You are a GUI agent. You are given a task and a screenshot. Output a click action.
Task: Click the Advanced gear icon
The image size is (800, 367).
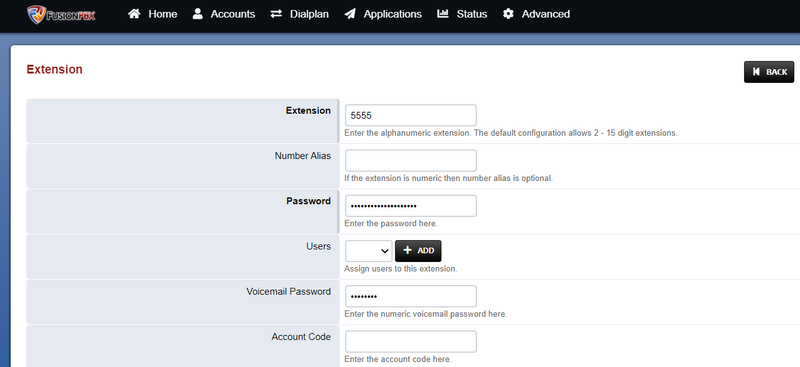pyautogui.click(x=508, y=14)
